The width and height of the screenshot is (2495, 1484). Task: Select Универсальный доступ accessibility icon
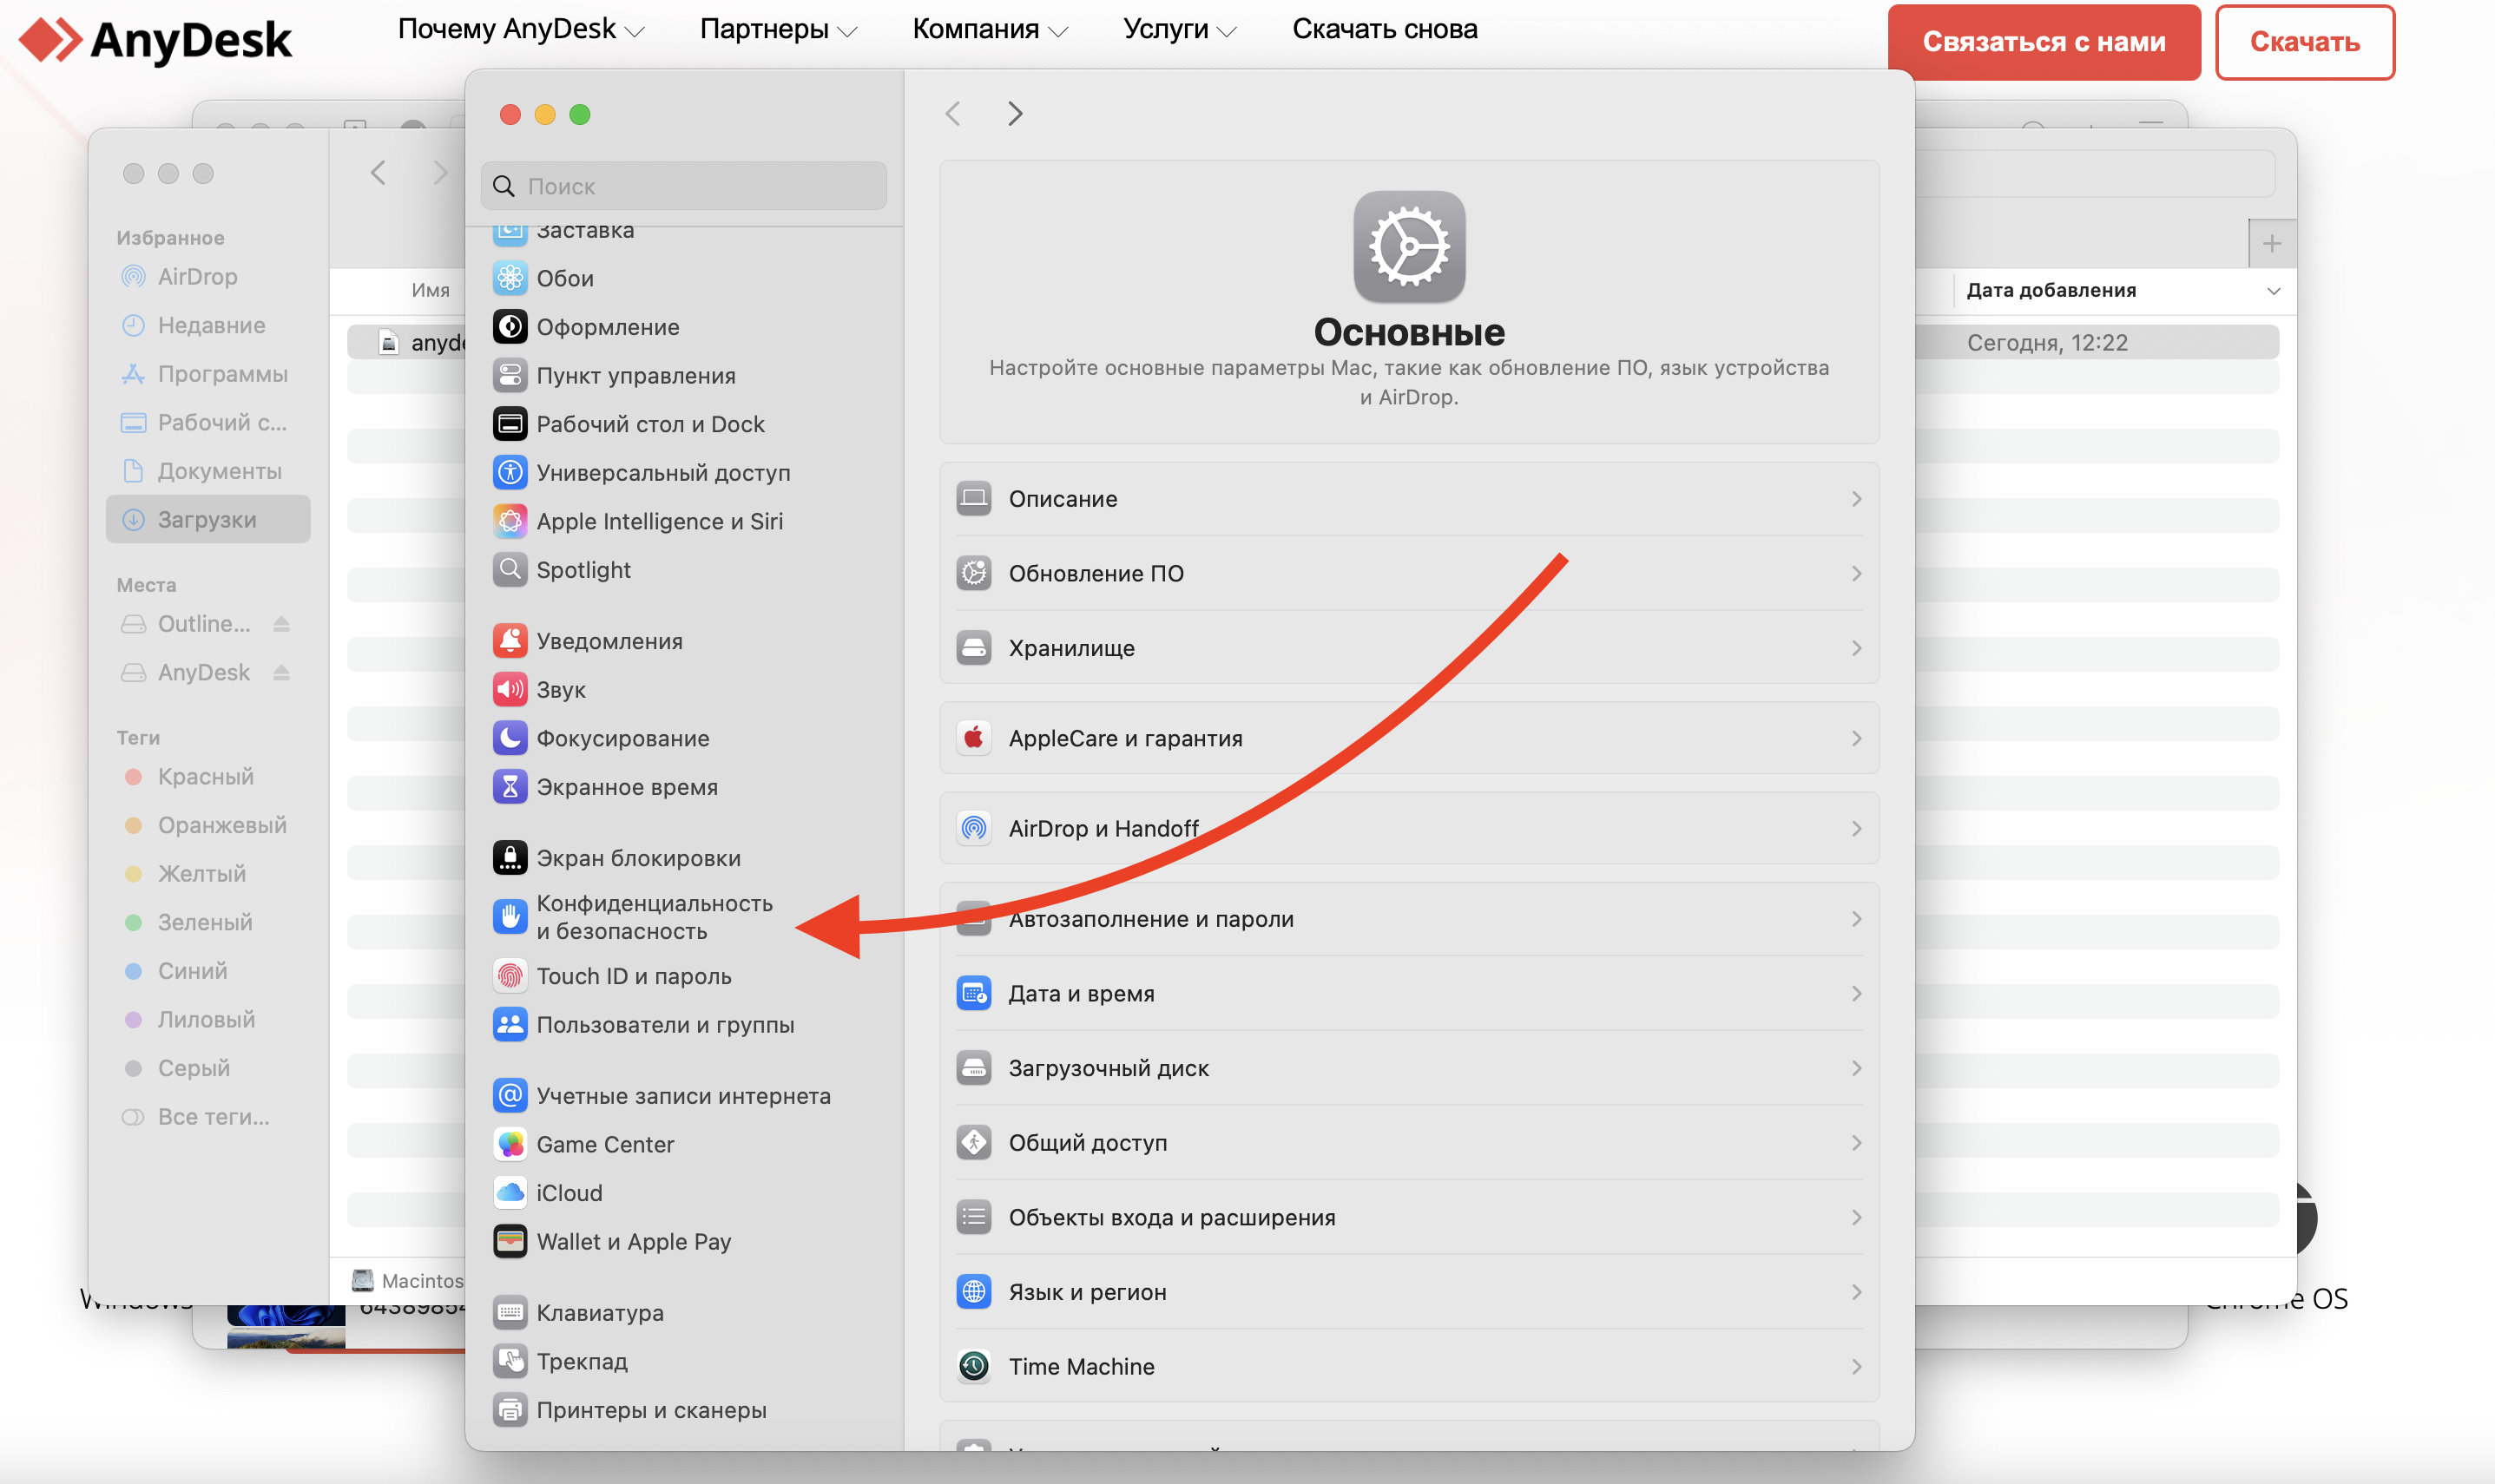pos(510,472)
